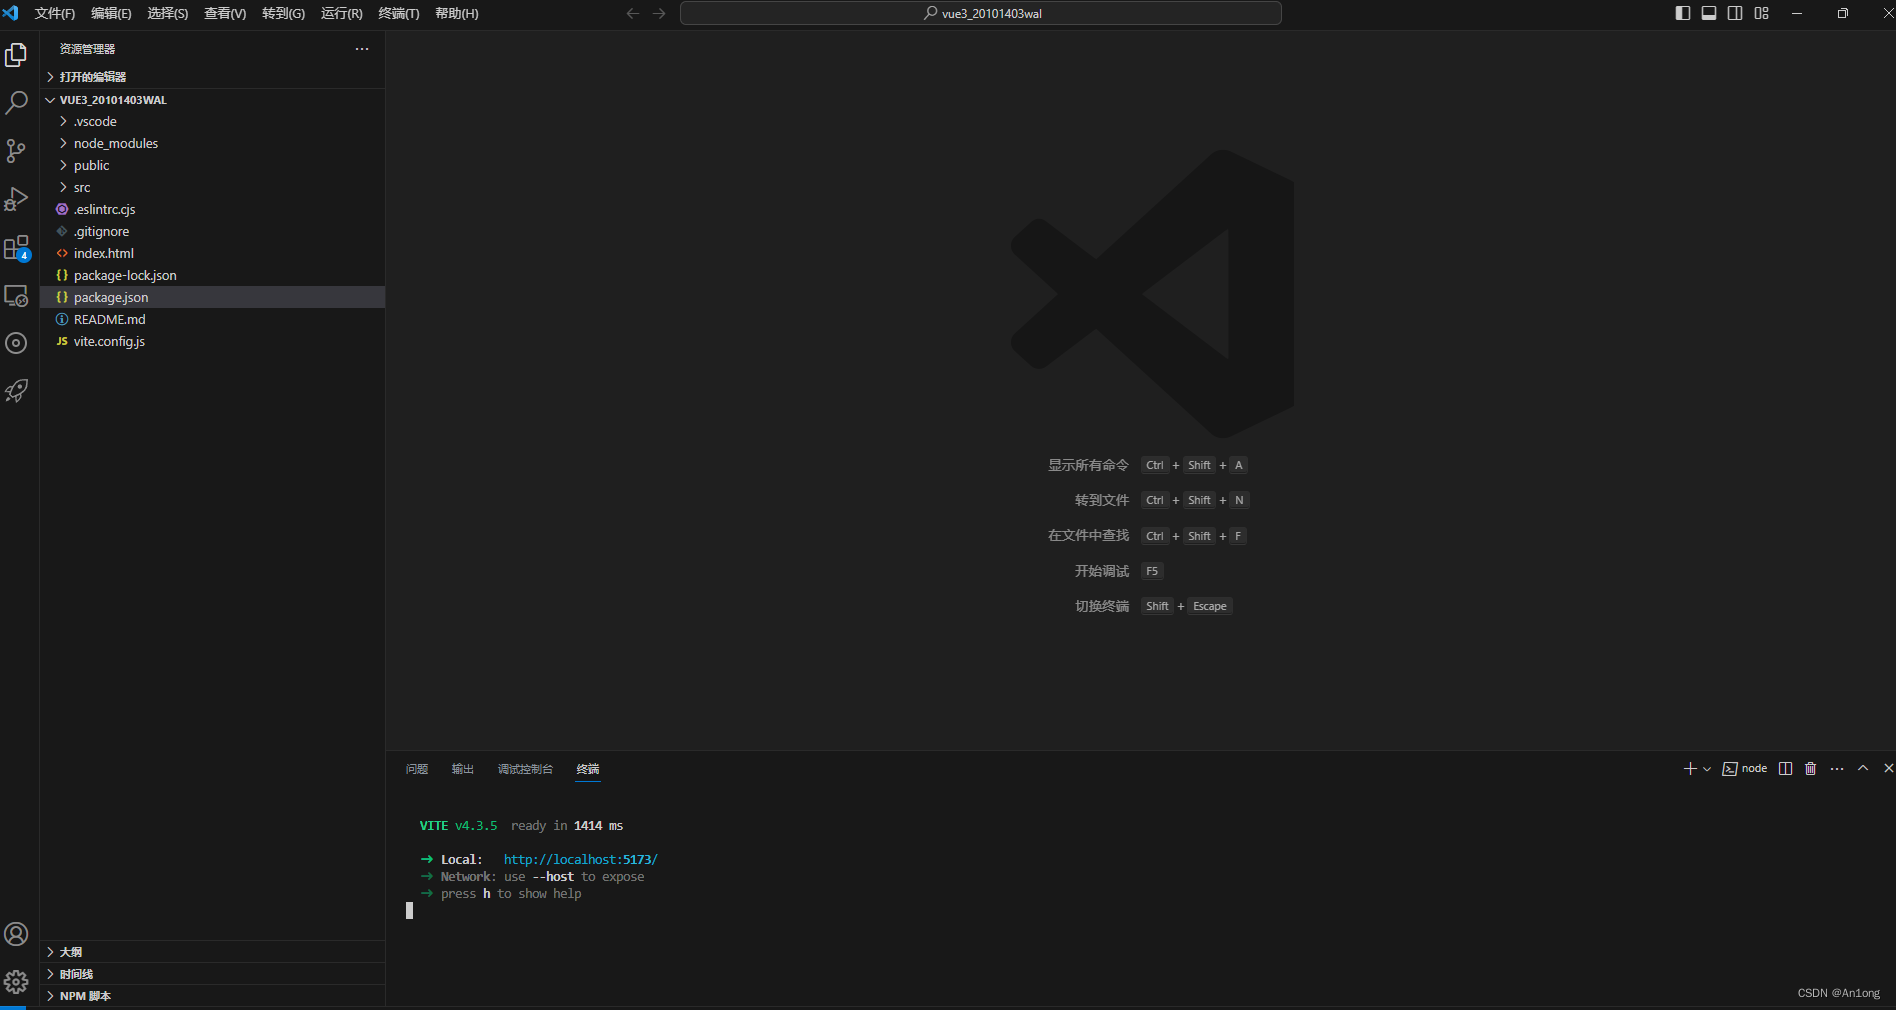The width and height of the screenshot is (1896, 1010).
Task: Toggle the primary side bar visibility
Action: click(1682, 13)
